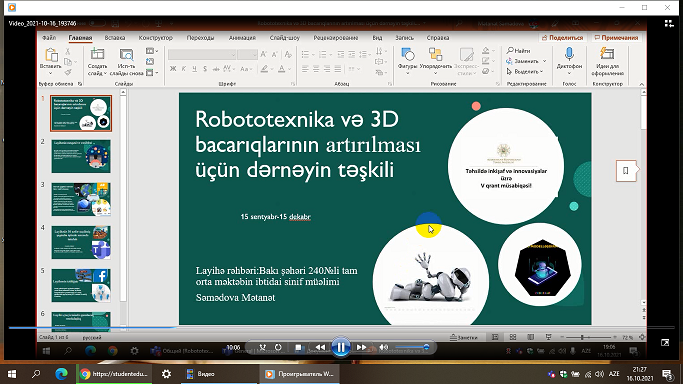The height and width of the screenshot is (384, 683).
Task: Toggle shuffle in media player
Action: [x=263, y=347]
